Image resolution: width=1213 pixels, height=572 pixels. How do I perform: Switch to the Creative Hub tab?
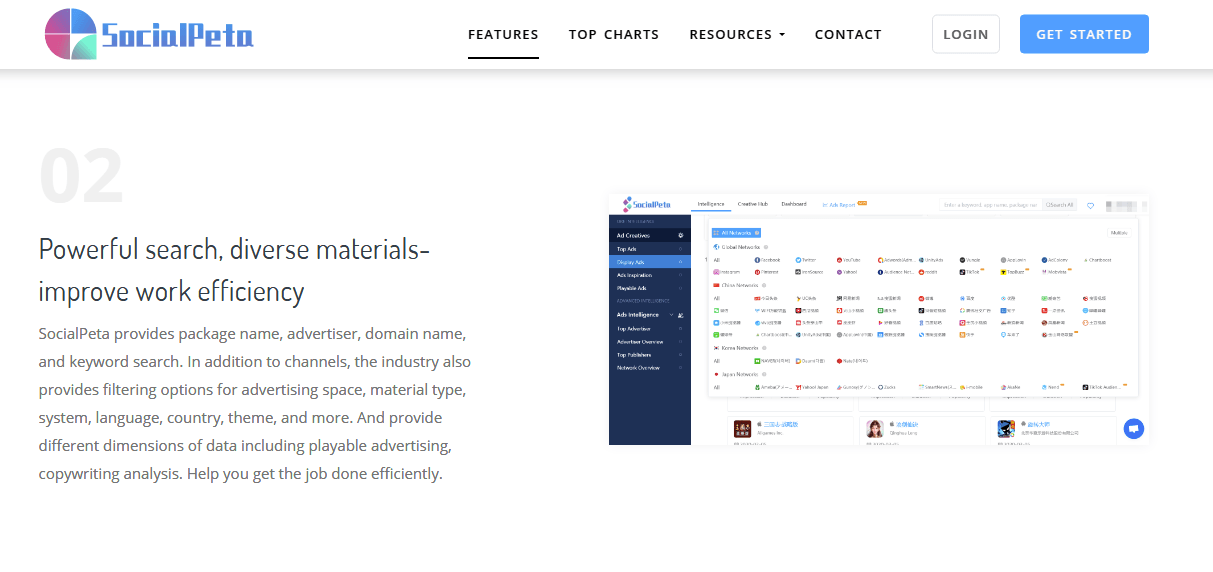pos(753,204)
